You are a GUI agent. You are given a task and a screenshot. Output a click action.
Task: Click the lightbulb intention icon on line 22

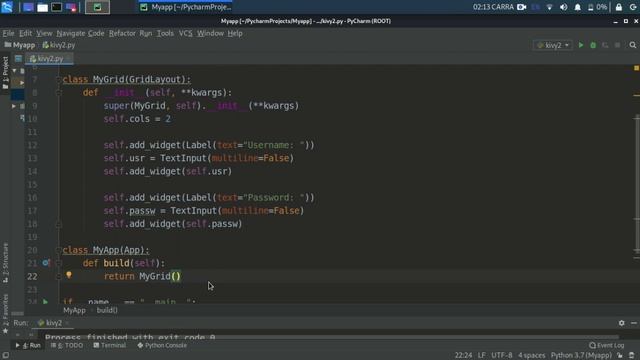[69, 275]
